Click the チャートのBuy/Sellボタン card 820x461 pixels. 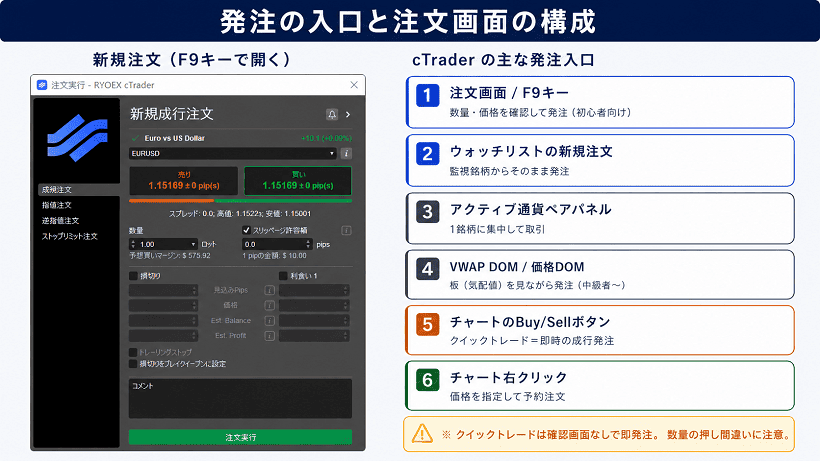(600, 330)
